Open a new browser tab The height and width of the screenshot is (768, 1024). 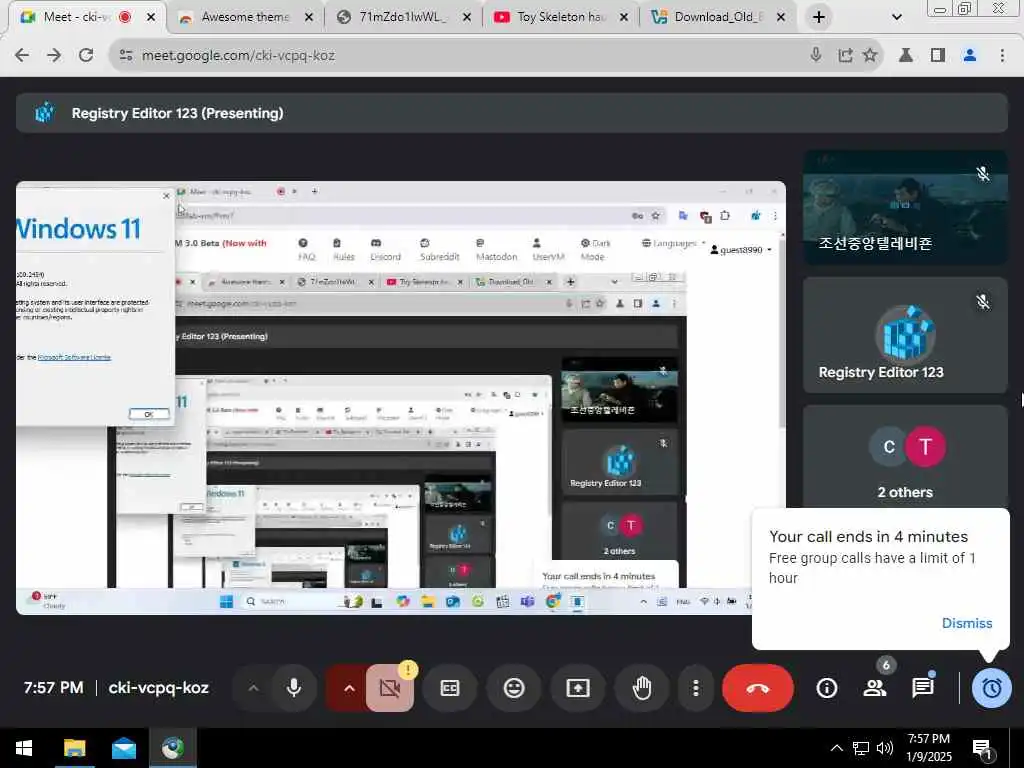point(819,17)
